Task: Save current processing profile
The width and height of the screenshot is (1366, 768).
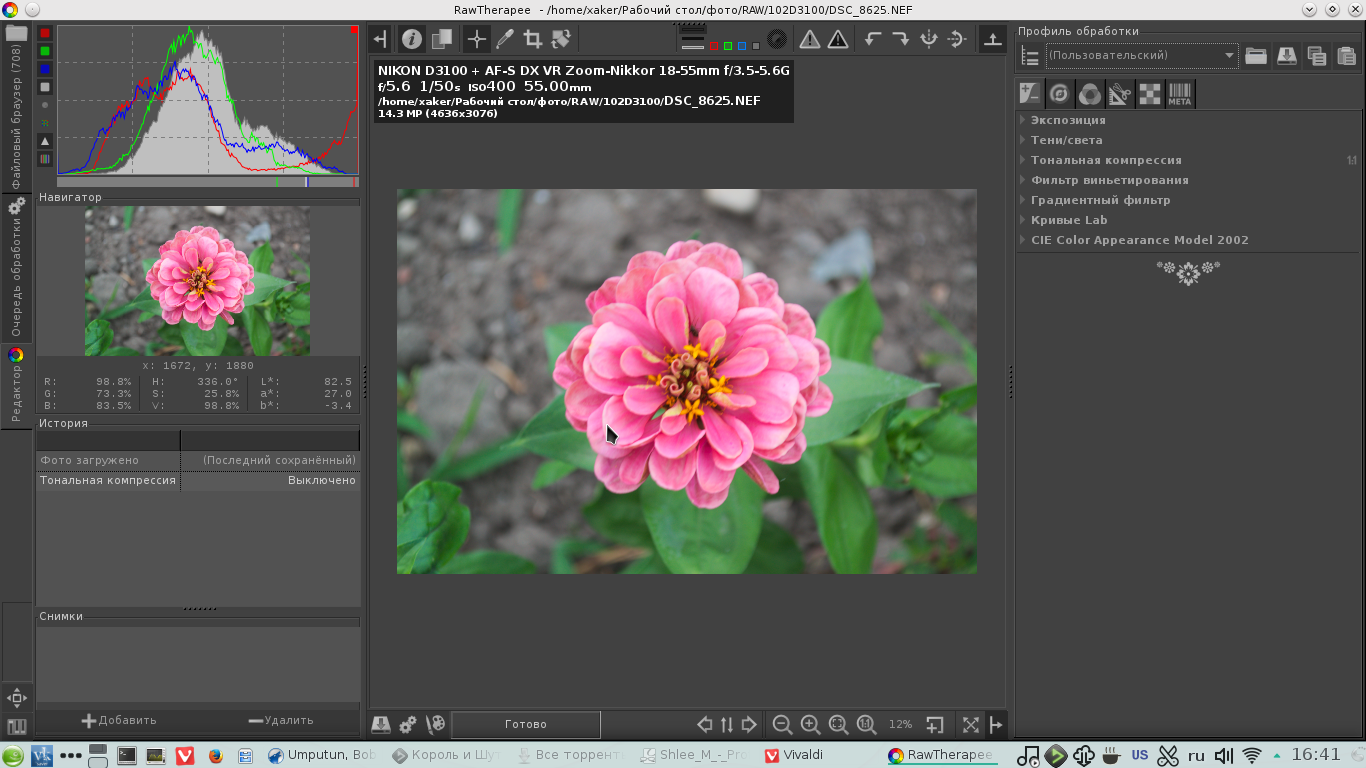Action: 1287,55
